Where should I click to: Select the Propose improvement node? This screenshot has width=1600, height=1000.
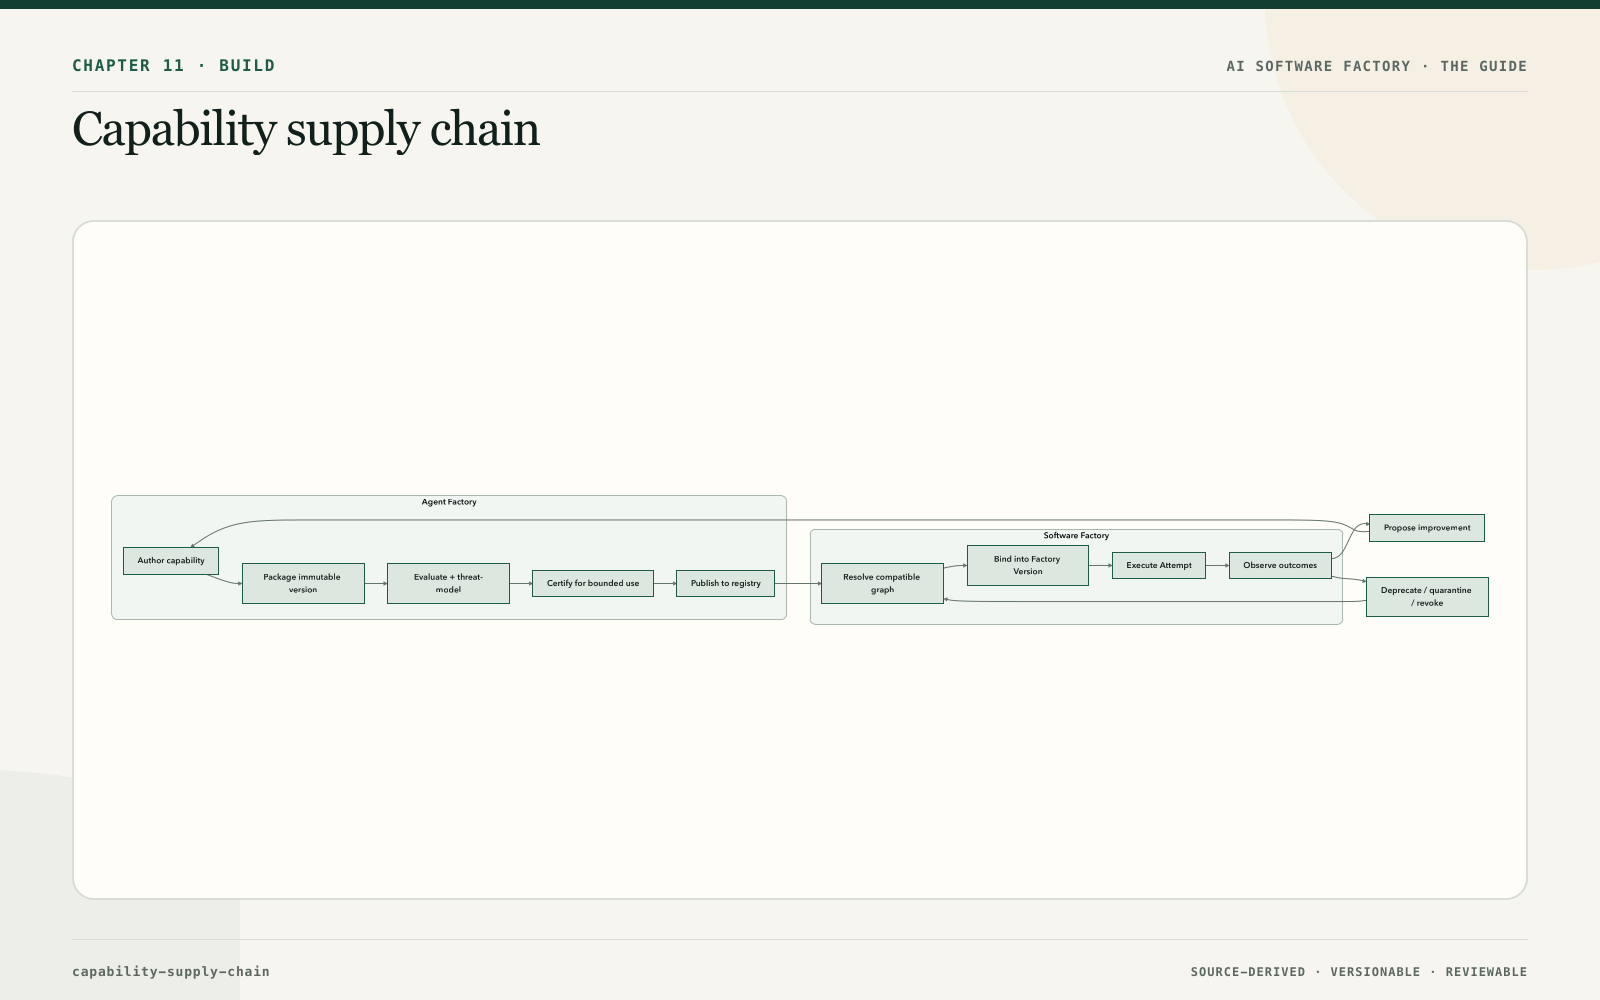[1427, 528]
